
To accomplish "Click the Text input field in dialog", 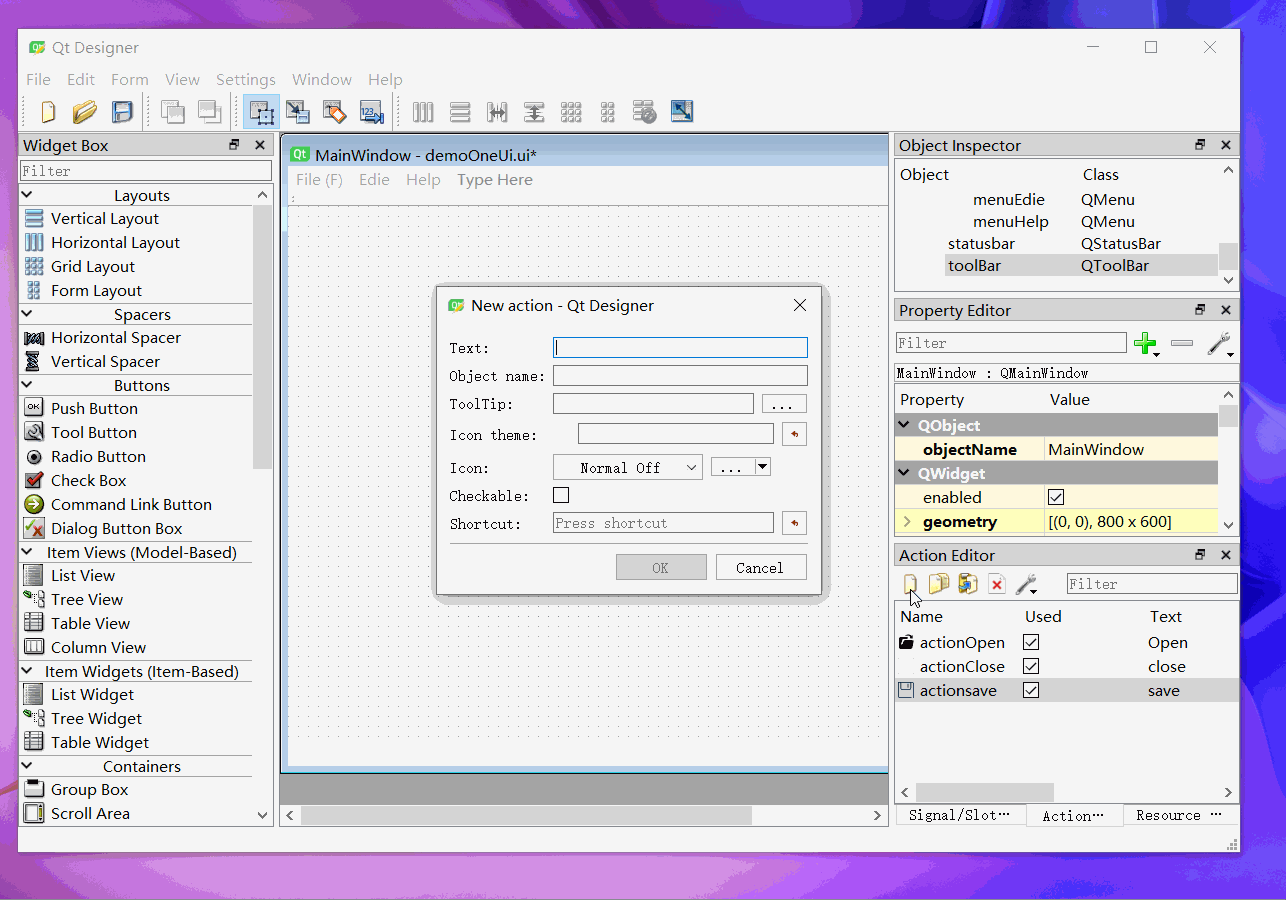I will point(680,347).
